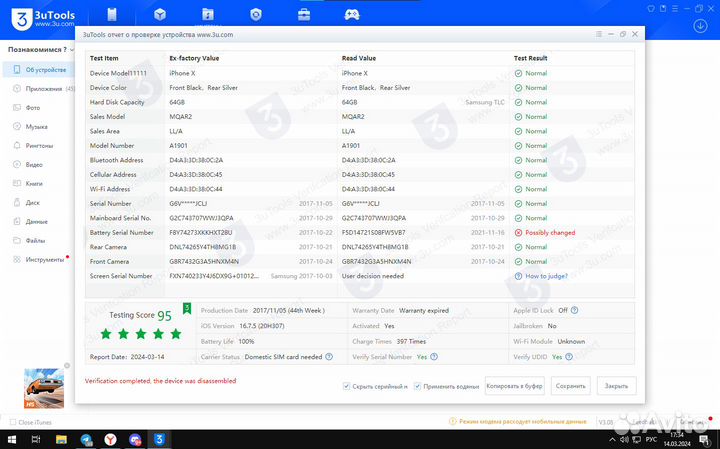Viewport: 720px width, 449px height.
Task: Click the Сохранить button
Action: [570, 386]
